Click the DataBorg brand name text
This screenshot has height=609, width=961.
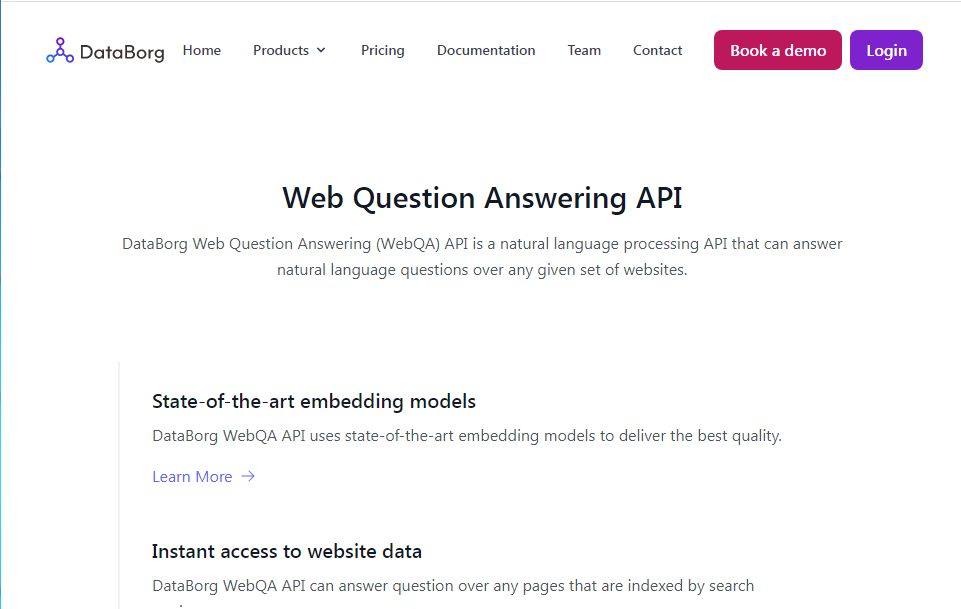pyautogui.click(x=122, y=51)
